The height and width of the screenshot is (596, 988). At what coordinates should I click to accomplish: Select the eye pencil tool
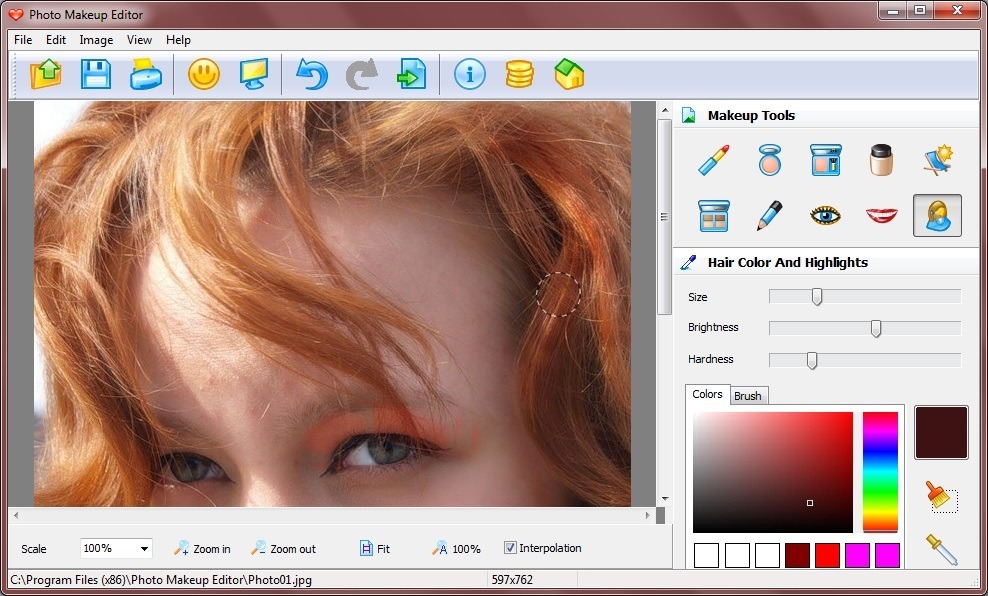(x=769, y=215)
